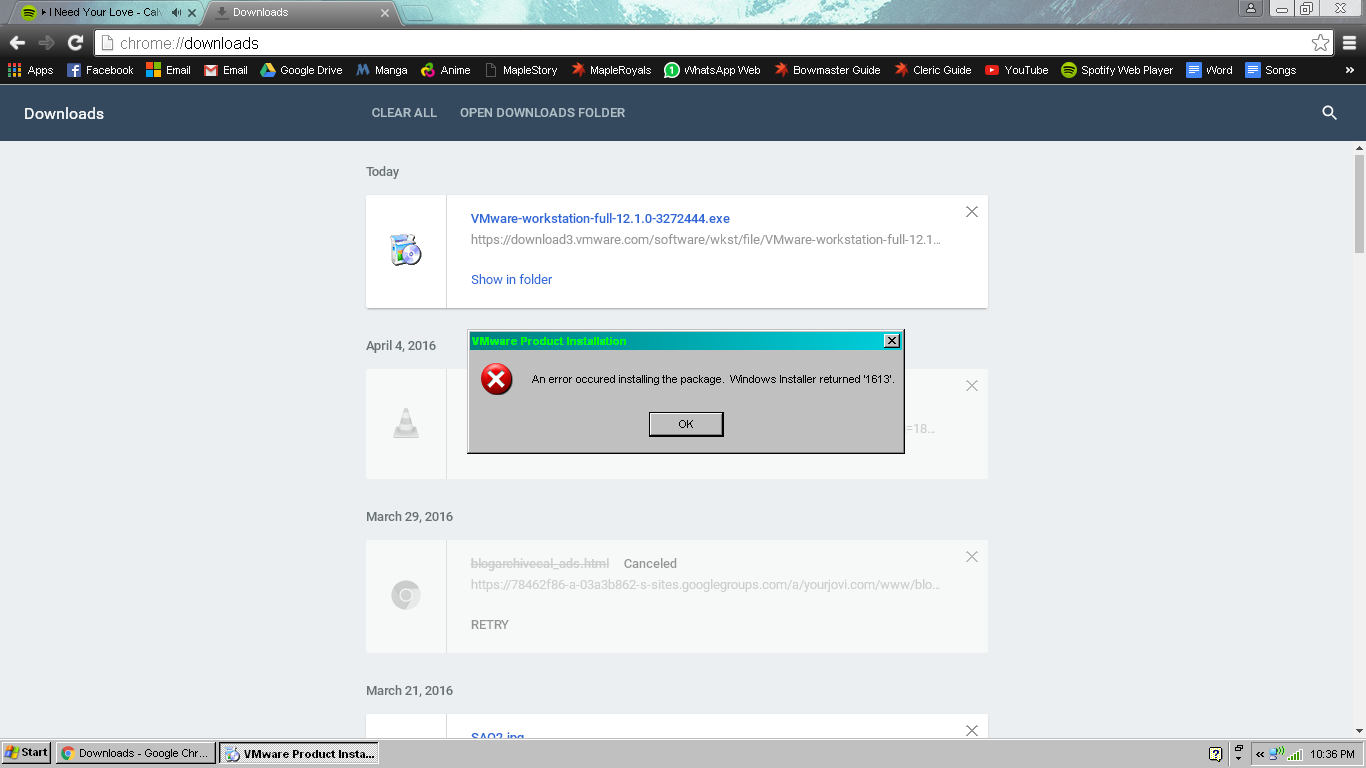Viewport: 1366px width, 768px height.
Task: Click OK in the VMware error dialog
Action: [x=685, y=424]
